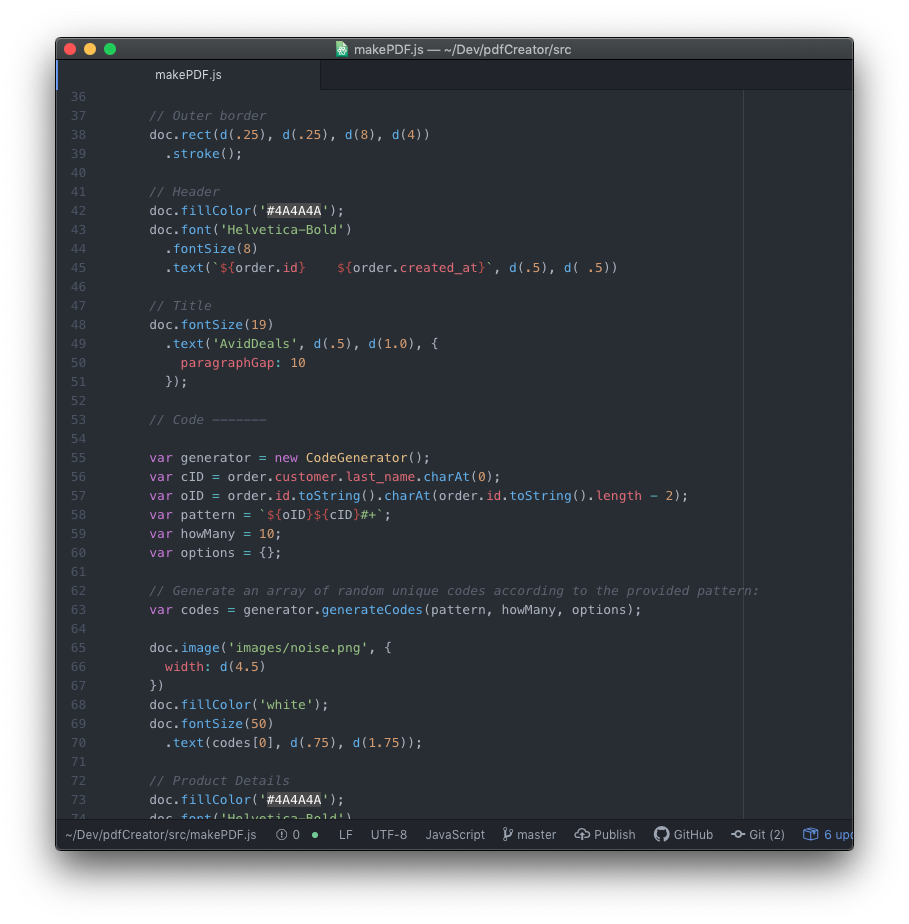Change line ending via LF selector
This screenshot has width=909, height=924.
346,834
